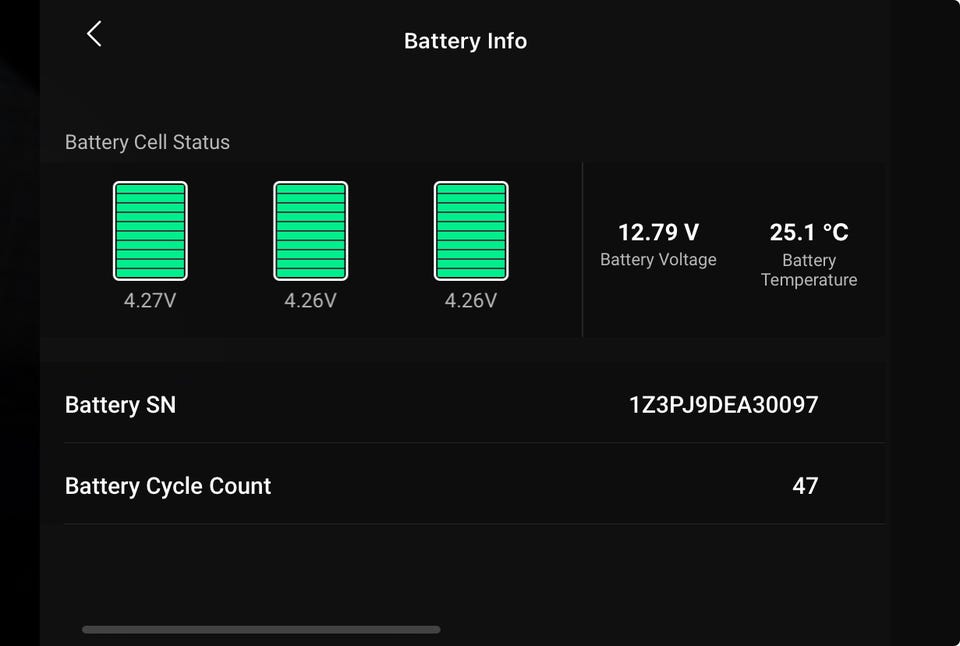The height and width of the screenshot is (646, 960).
Task: Select the 12.79 V voltage value
Action: [x=658, y=233]
